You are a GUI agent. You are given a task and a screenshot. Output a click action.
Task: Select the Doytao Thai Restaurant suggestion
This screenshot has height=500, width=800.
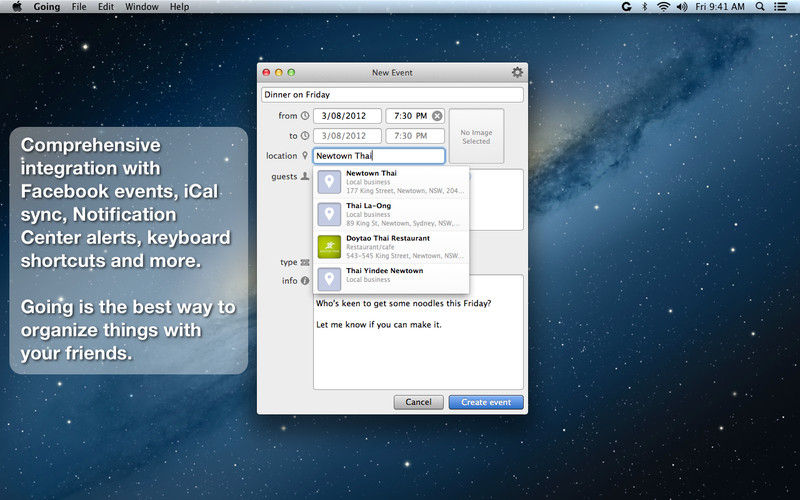click(x=391, y=247)
